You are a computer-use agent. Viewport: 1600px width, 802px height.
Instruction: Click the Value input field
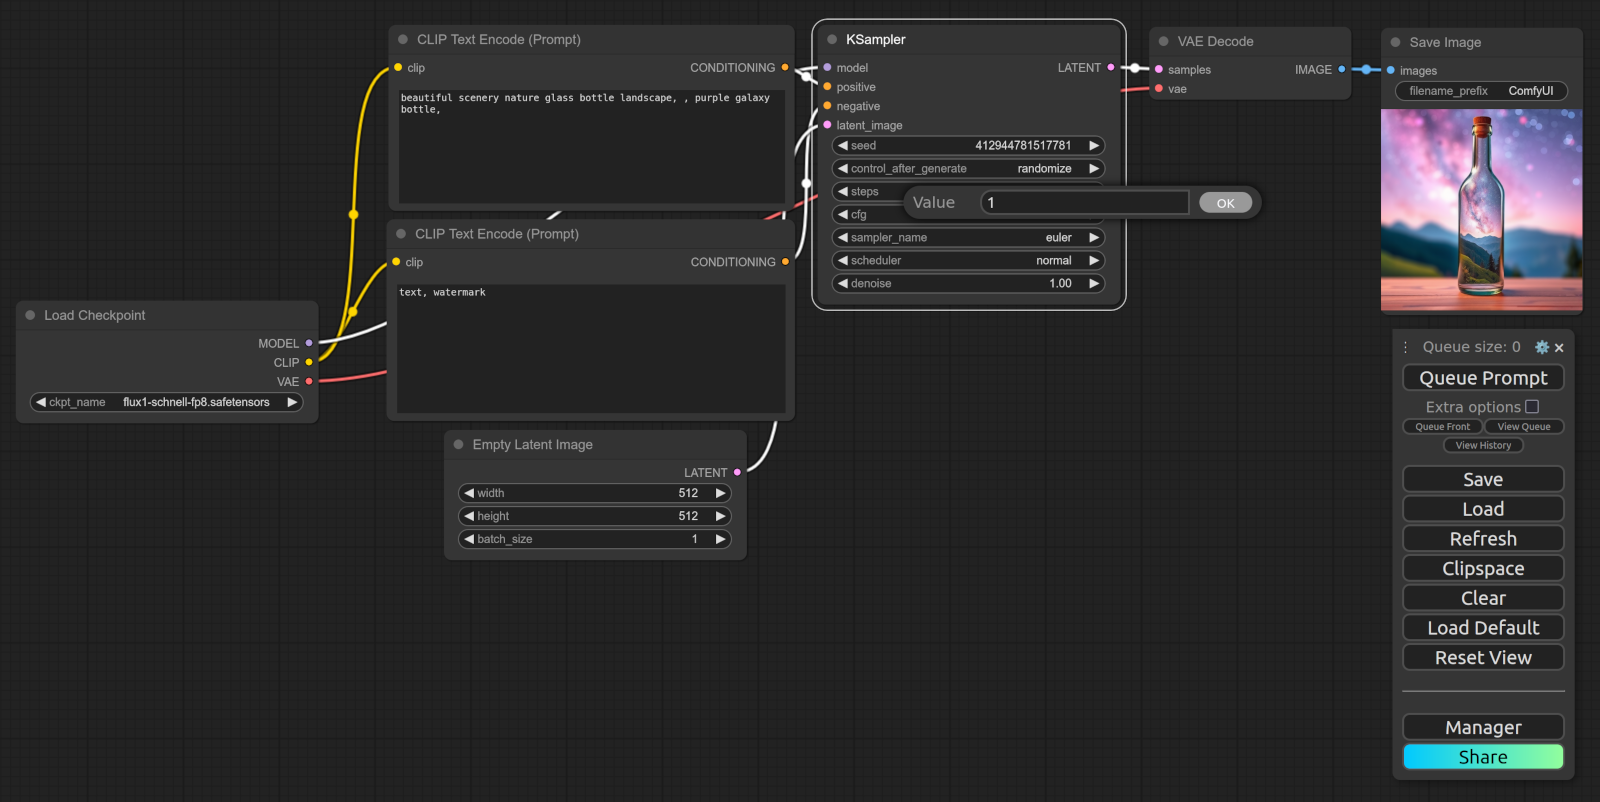click(1085, 203)
